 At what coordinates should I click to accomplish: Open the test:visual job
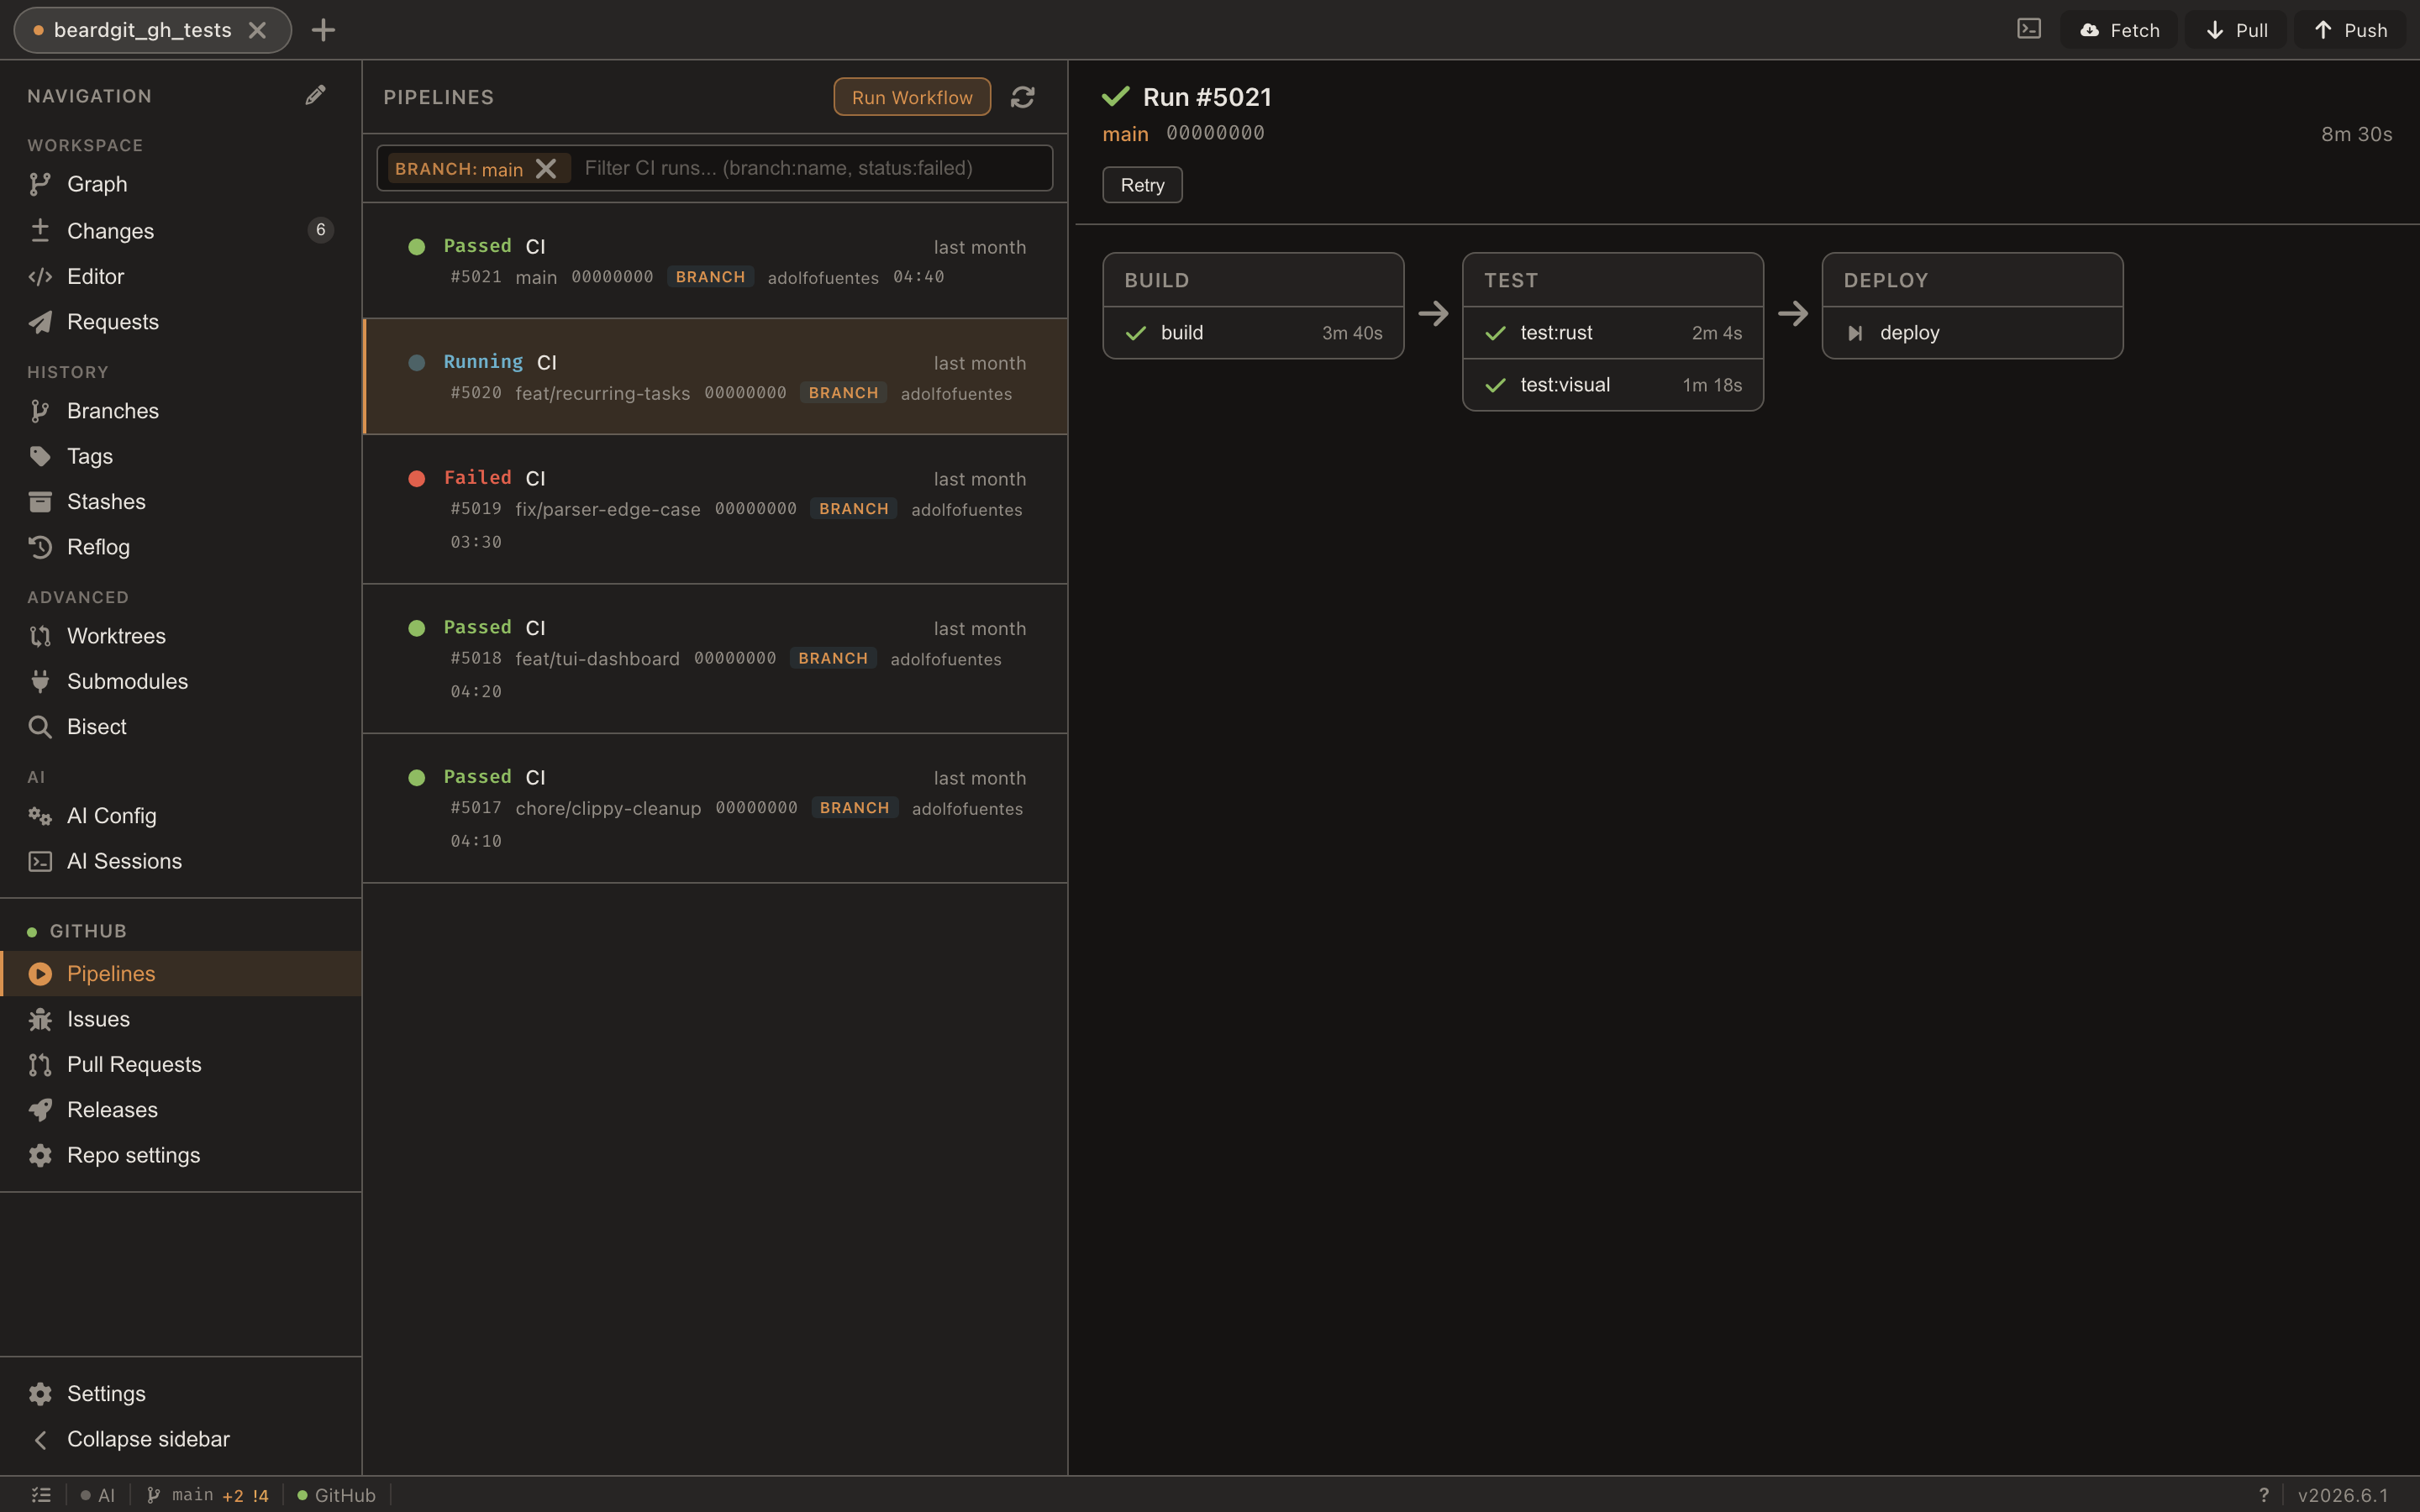click(x=1612, y=385)
